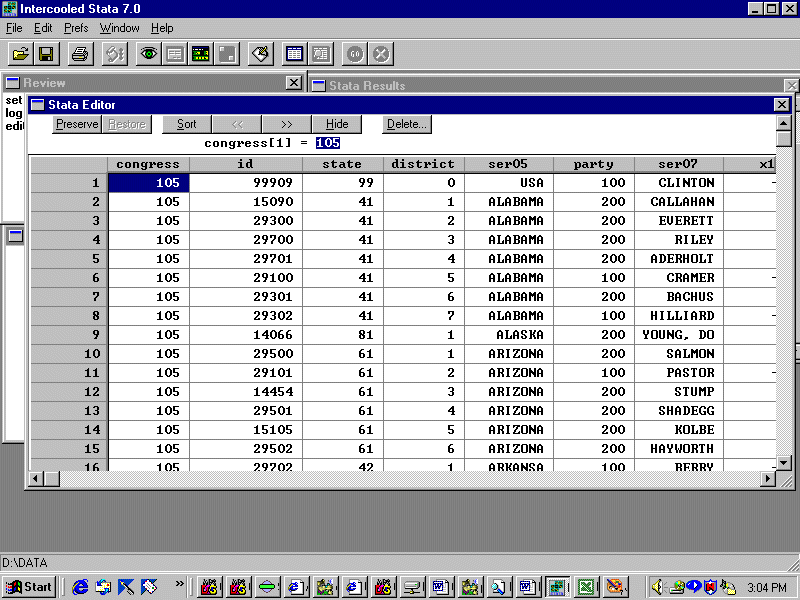Click the Delete... button
Image resolution: width=800 pixels, height=600 pixels.
(x=407, y=124)
